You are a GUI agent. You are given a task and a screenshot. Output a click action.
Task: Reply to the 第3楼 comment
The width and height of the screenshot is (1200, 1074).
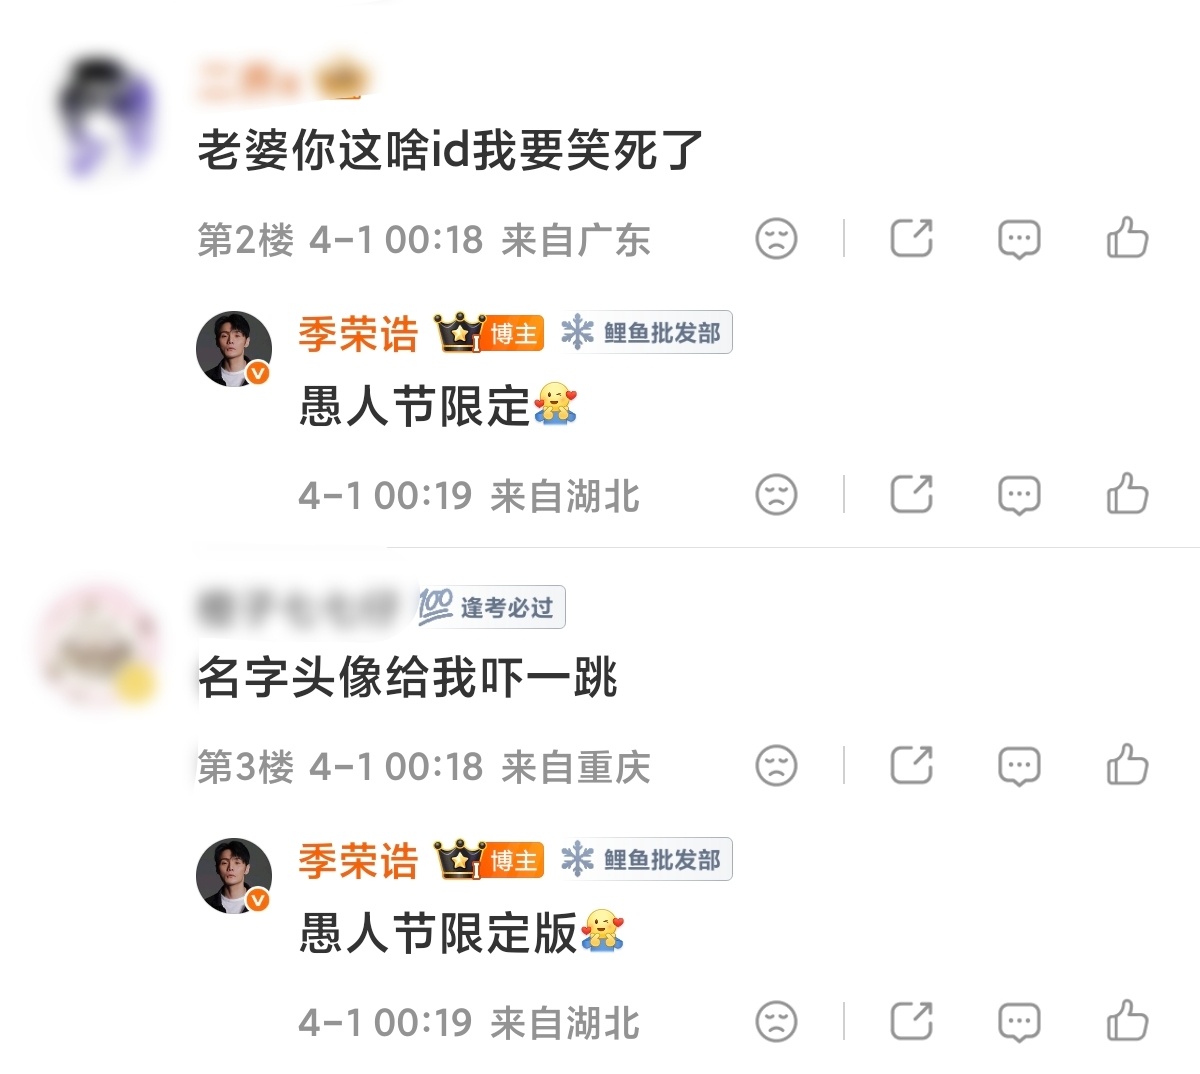1019,767
